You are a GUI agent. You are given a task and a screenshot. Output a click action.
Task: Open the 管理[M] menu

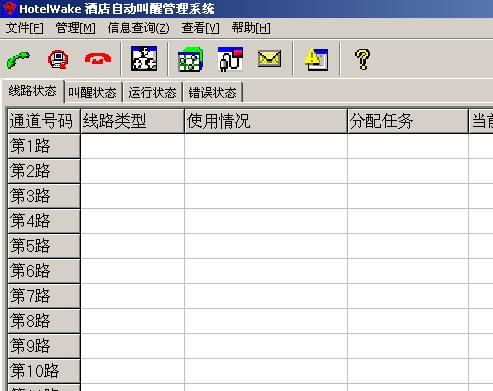(75, 28)
